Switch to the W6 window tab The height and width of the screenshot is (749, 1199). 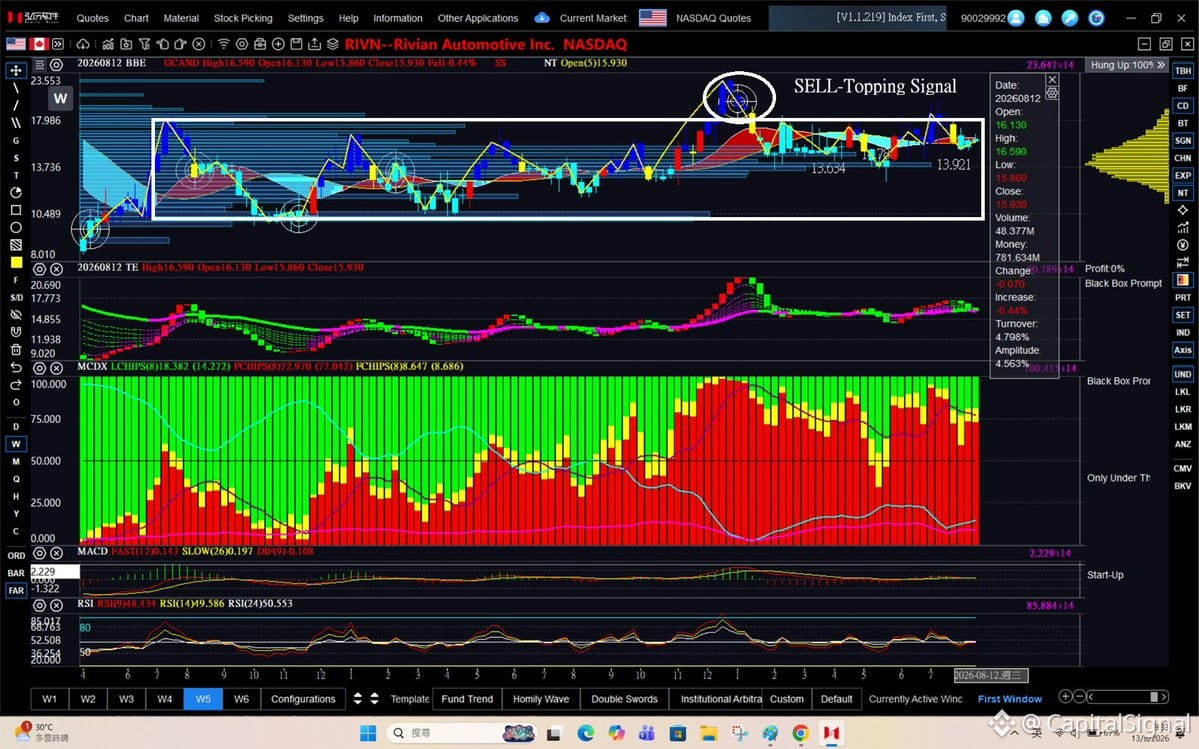point(241,699)
